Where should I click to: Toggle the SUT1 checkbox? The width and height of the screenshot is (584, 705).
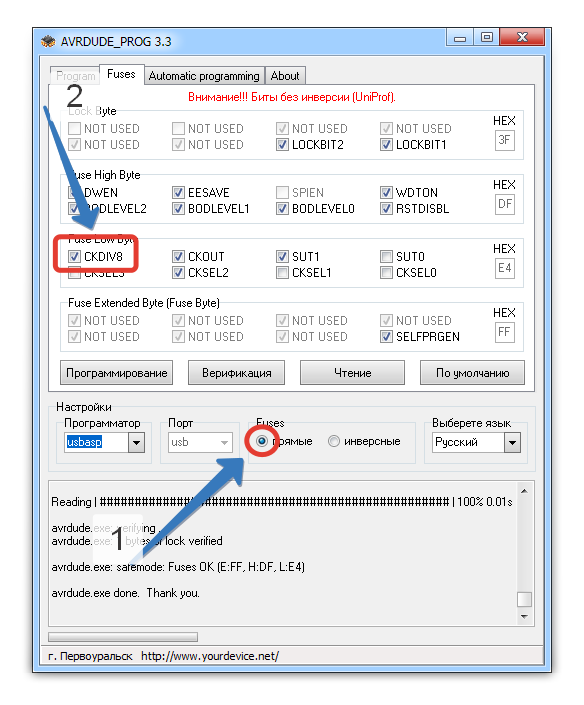click(282, 257)
